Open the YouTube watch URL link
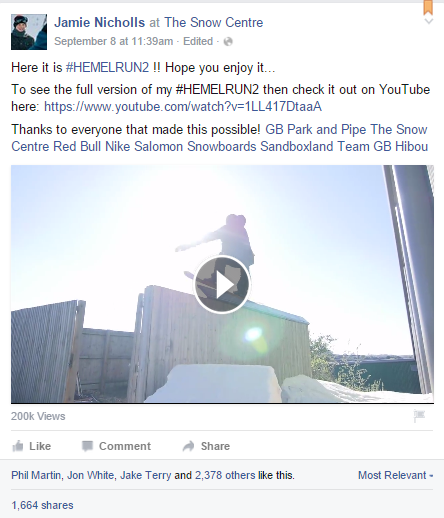The width and height of the screenshot is (444, 518). [183, 107]
